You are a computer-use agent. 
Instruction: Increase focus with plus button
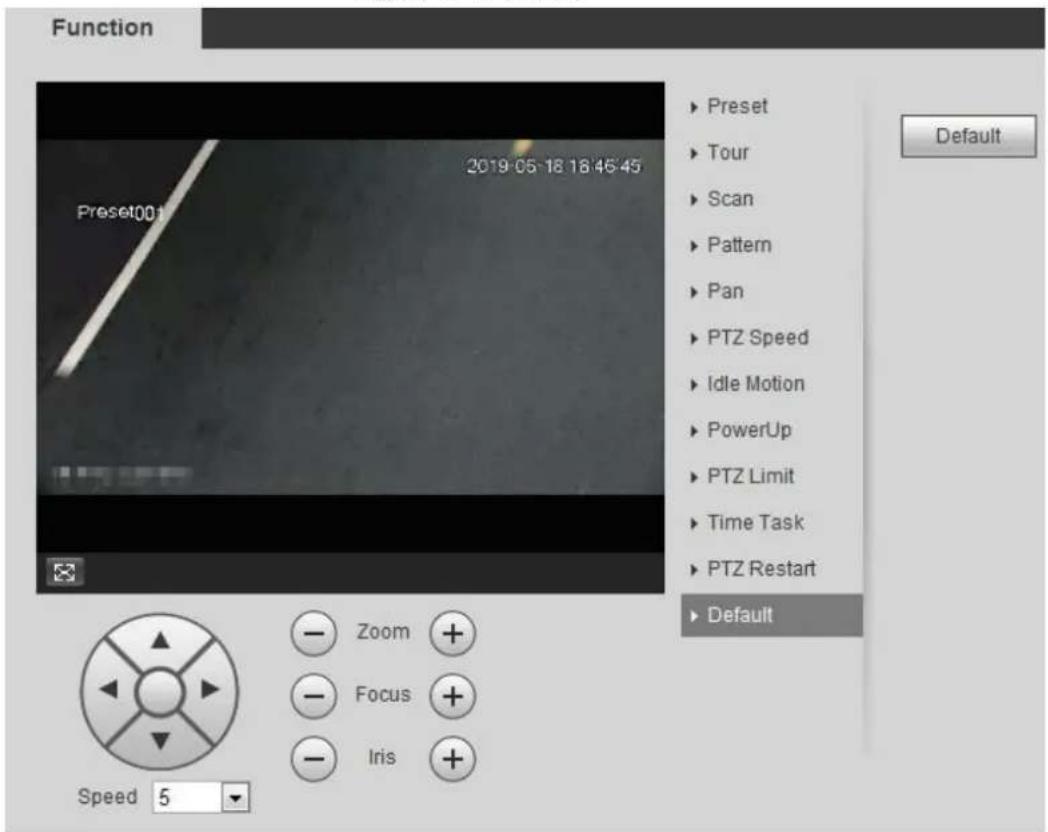pos(452,696)
